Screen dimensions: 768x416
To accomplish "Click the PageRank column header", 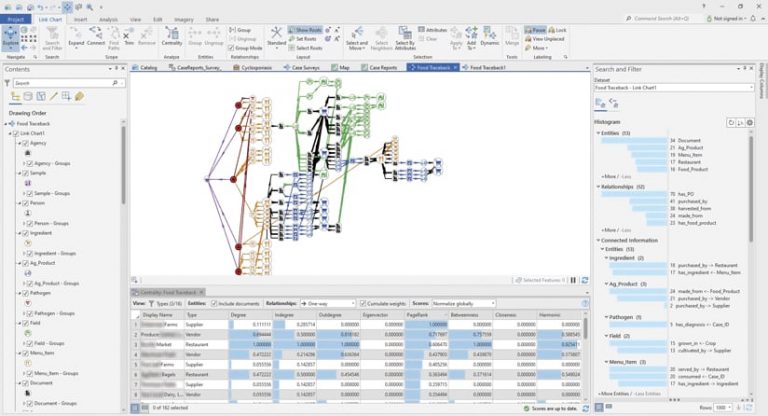I will pyautogui.click(x=427, y=315).
